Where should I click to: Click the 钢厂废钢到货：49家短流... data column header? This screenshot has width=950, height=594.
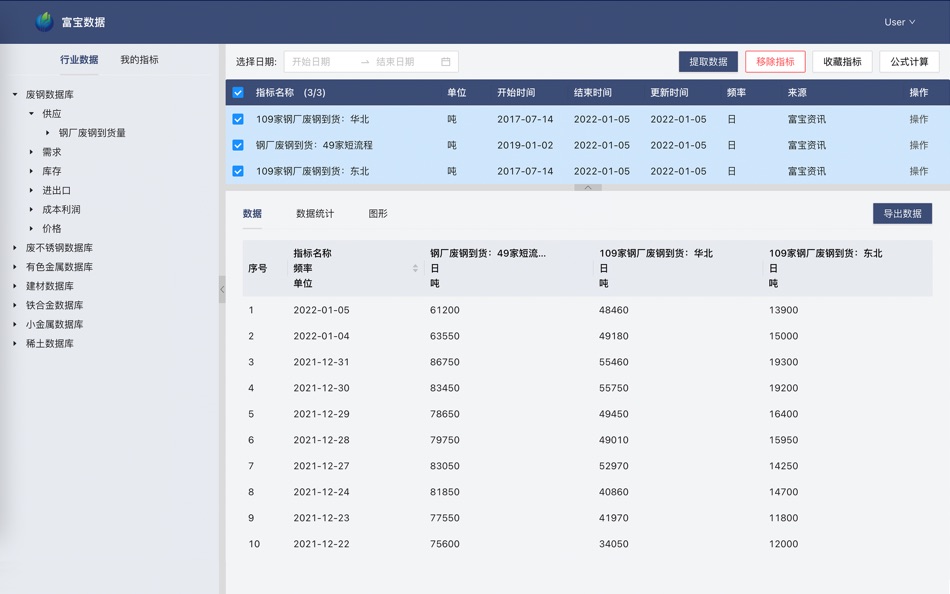(x=488, y=253)
